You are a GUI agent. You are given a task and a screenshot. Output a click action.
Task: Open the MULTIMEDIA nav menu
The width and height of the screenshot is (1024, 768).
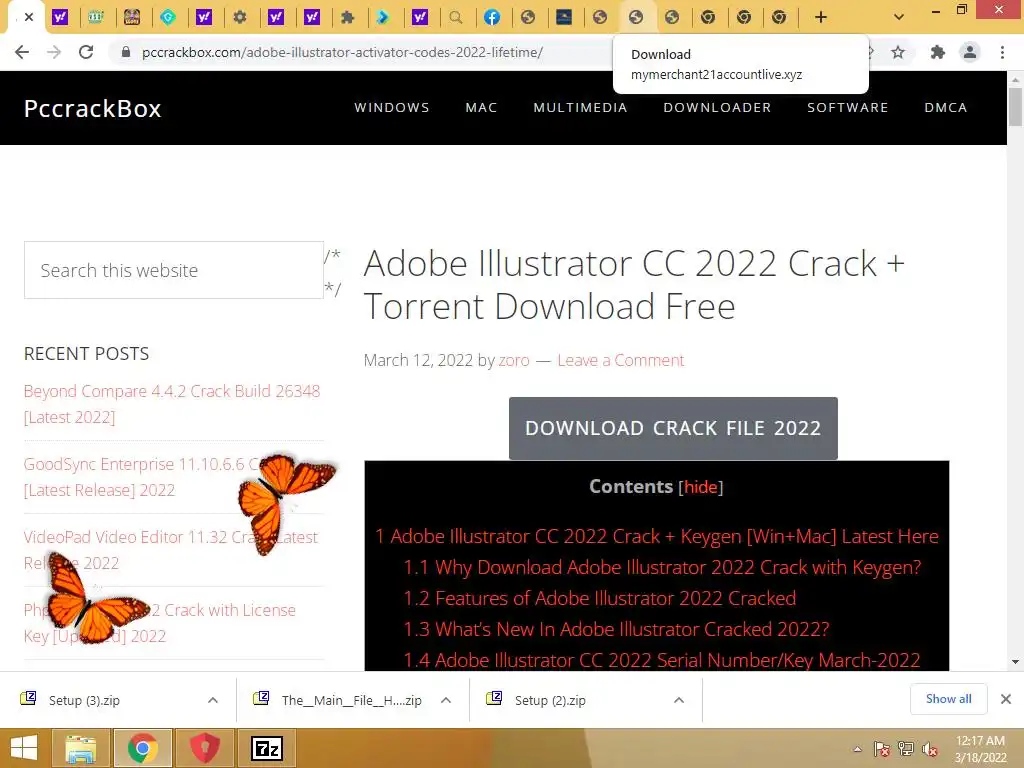tap(580, 108)
